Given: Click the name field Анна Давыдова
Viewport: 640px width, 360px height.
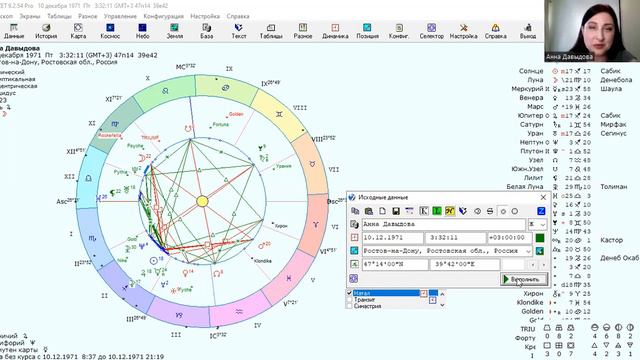Looking at the screenshot, I should tap(443, 224).
